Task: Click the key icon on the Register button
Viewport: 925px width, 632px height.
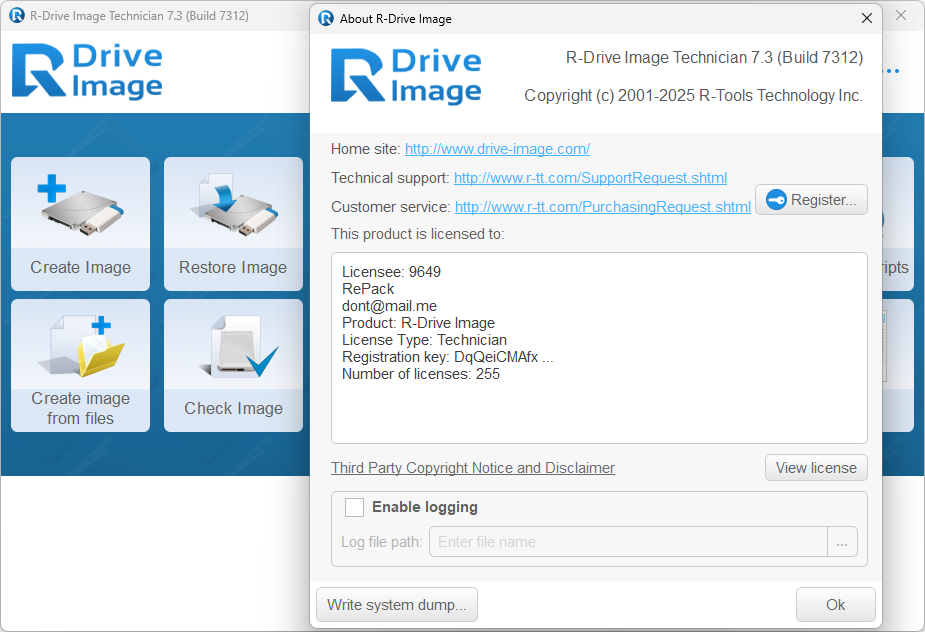Action: point(776,200)
